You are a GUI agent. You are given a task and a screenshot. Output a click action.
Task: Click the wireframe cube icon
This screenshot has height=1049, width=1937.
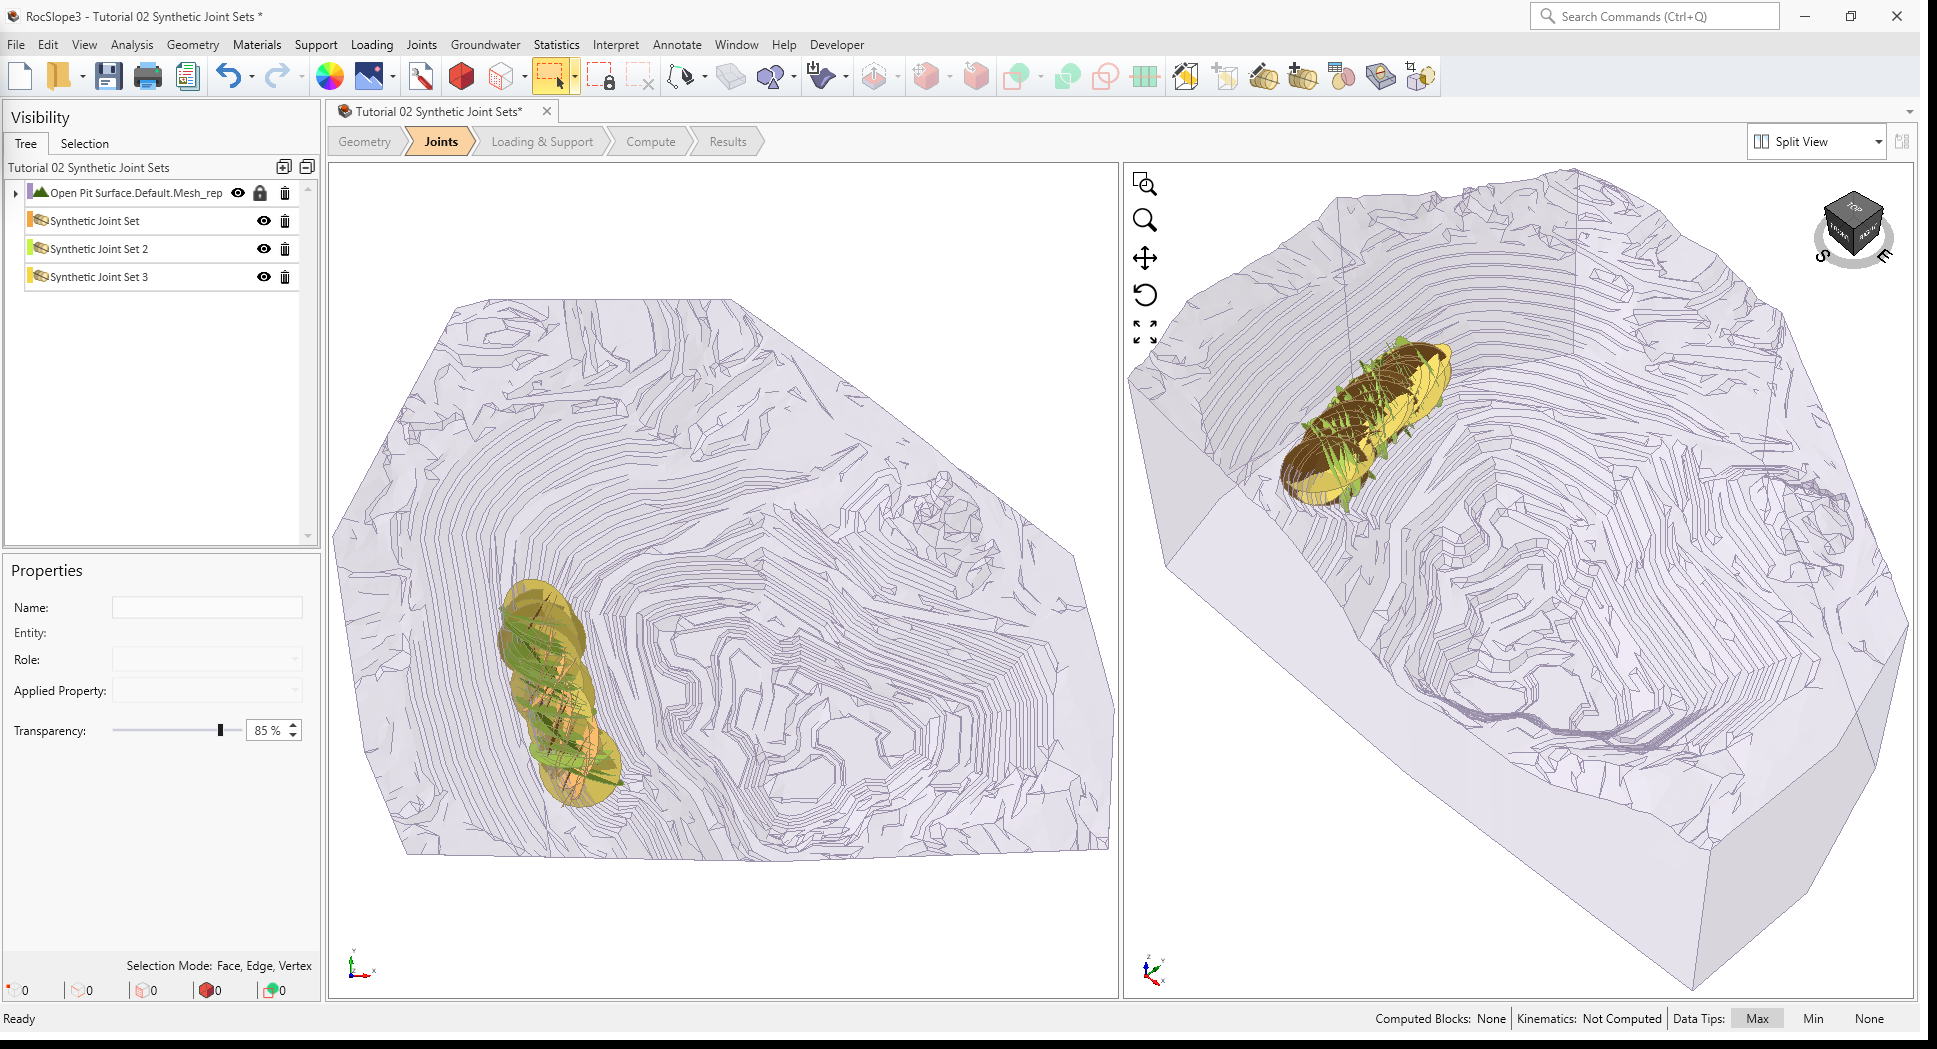[501, 76]
